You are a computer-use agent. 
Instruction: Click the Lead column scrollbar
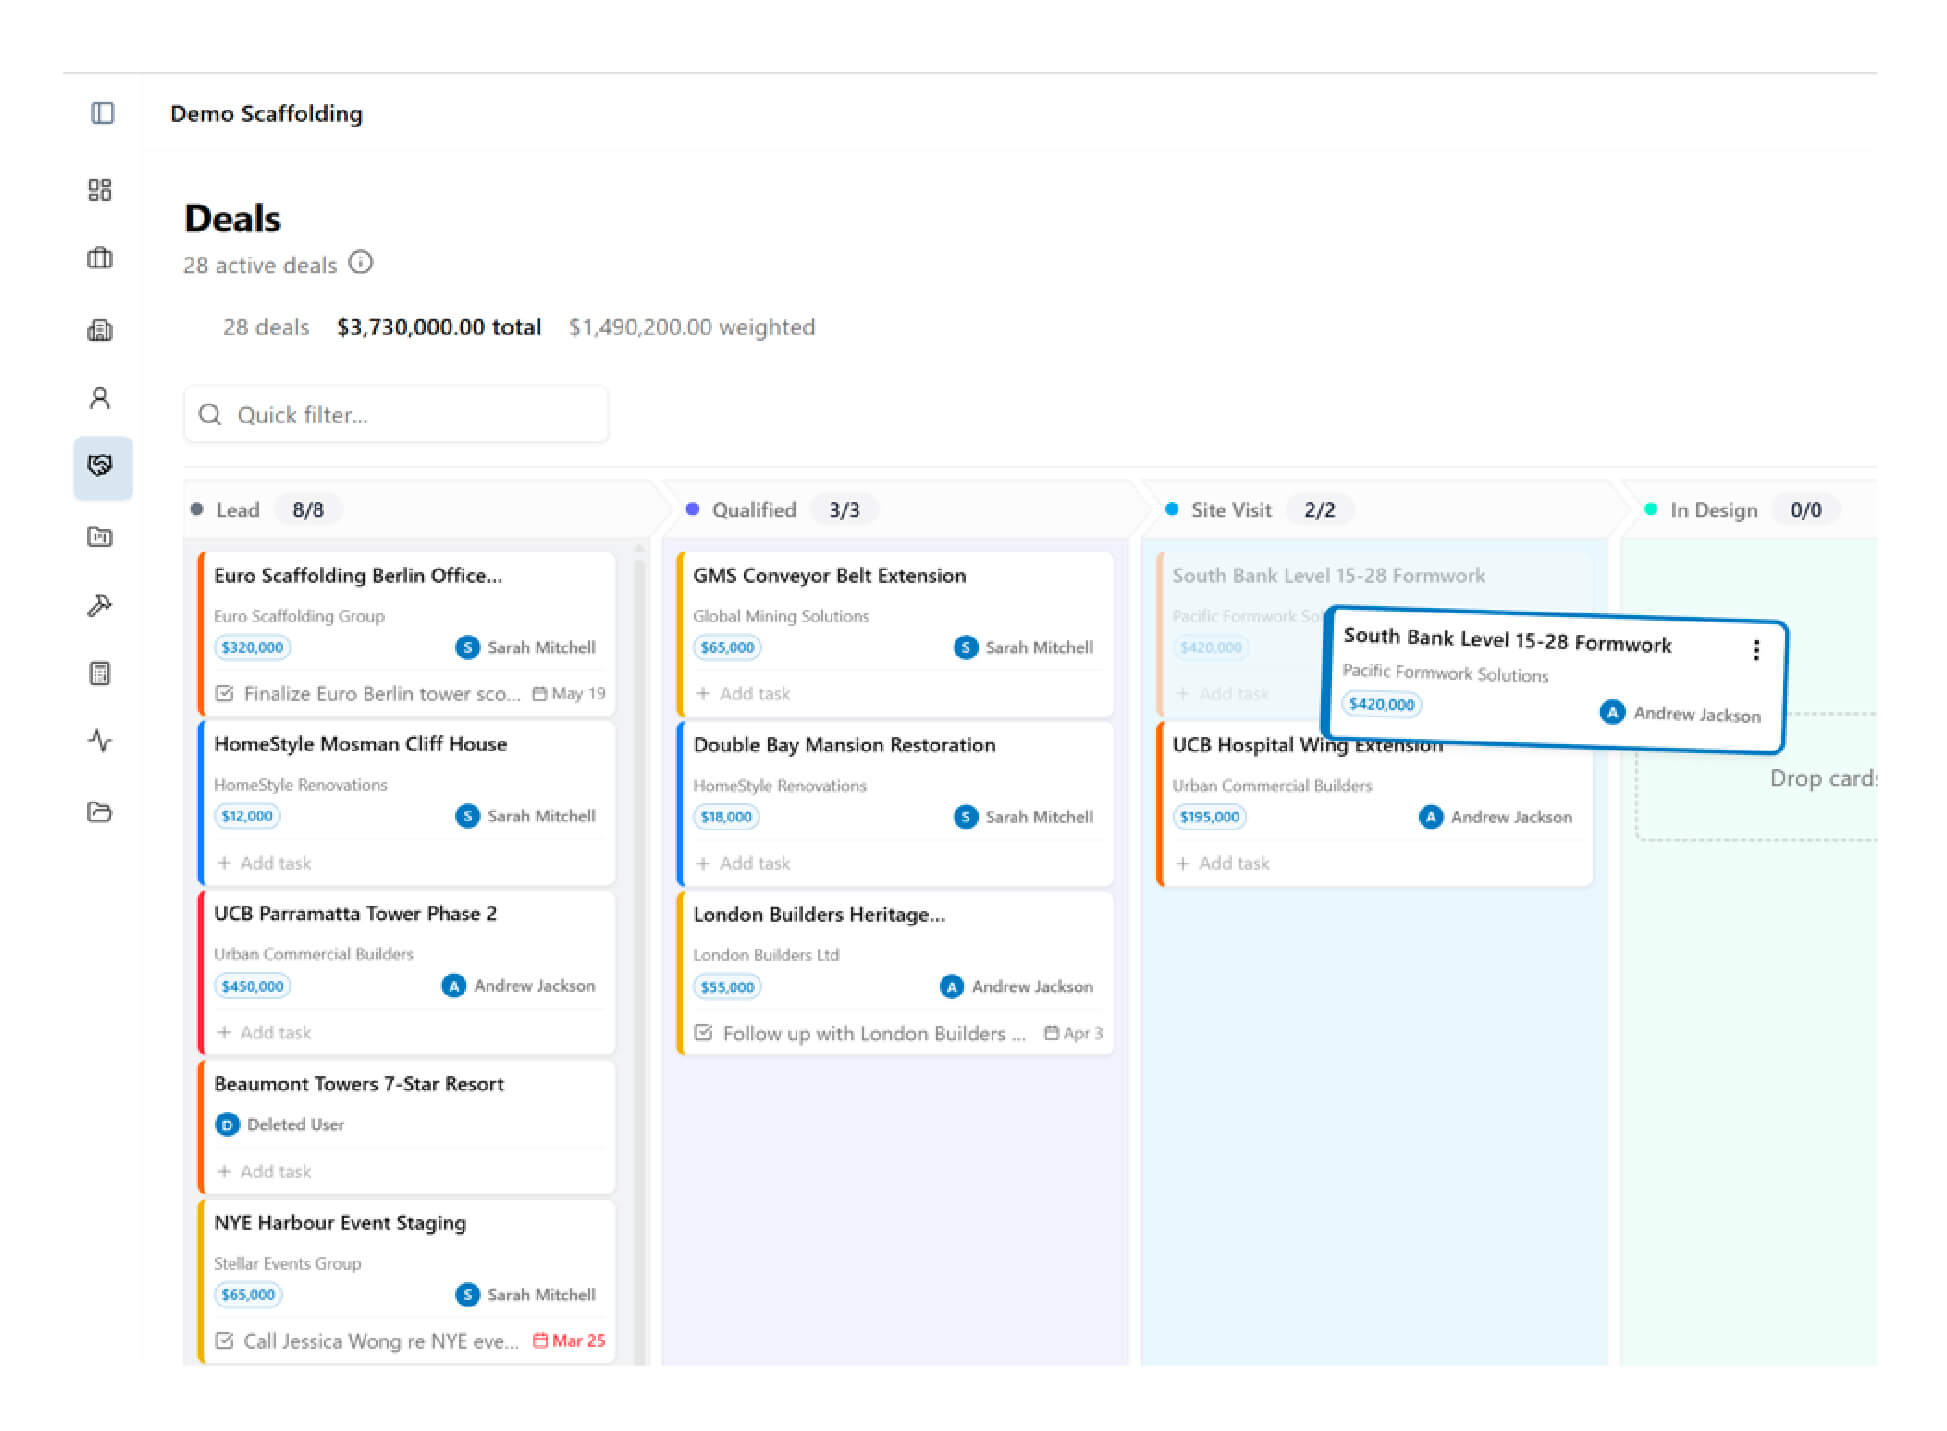click(x=639, y=900)
